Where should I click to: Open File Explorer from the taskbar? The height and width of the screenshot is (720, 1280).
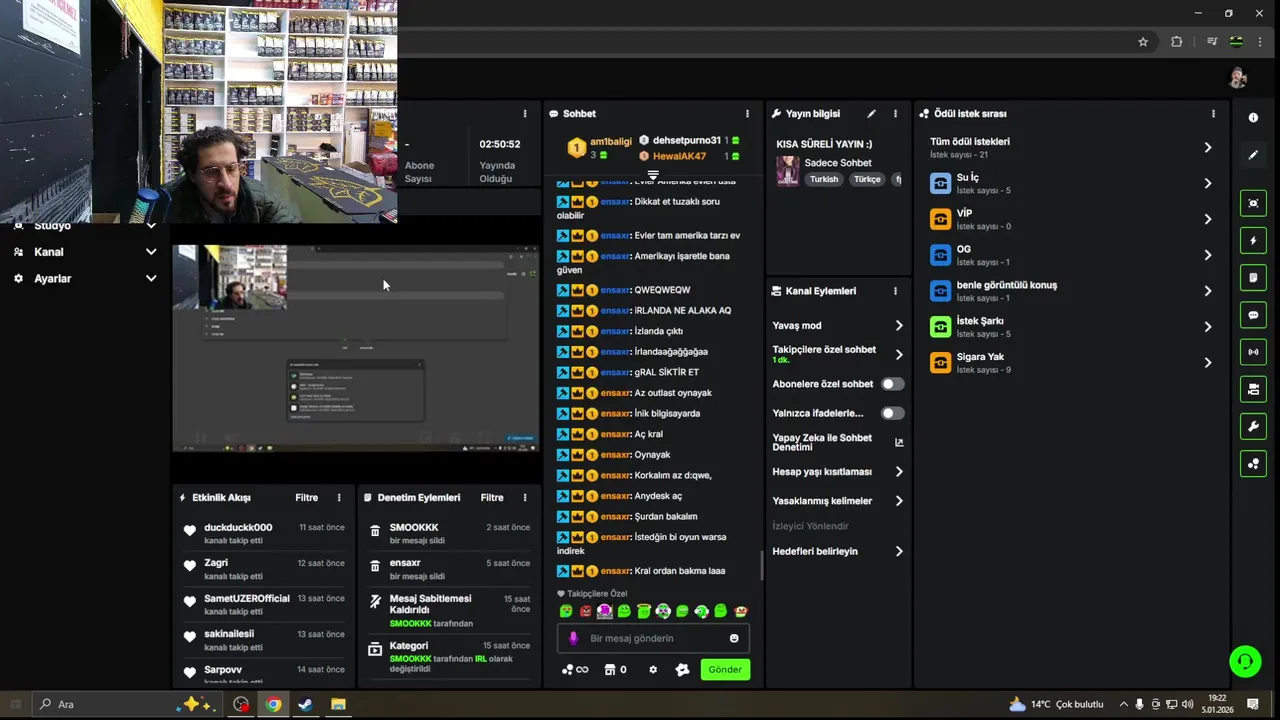pos(338,704)
